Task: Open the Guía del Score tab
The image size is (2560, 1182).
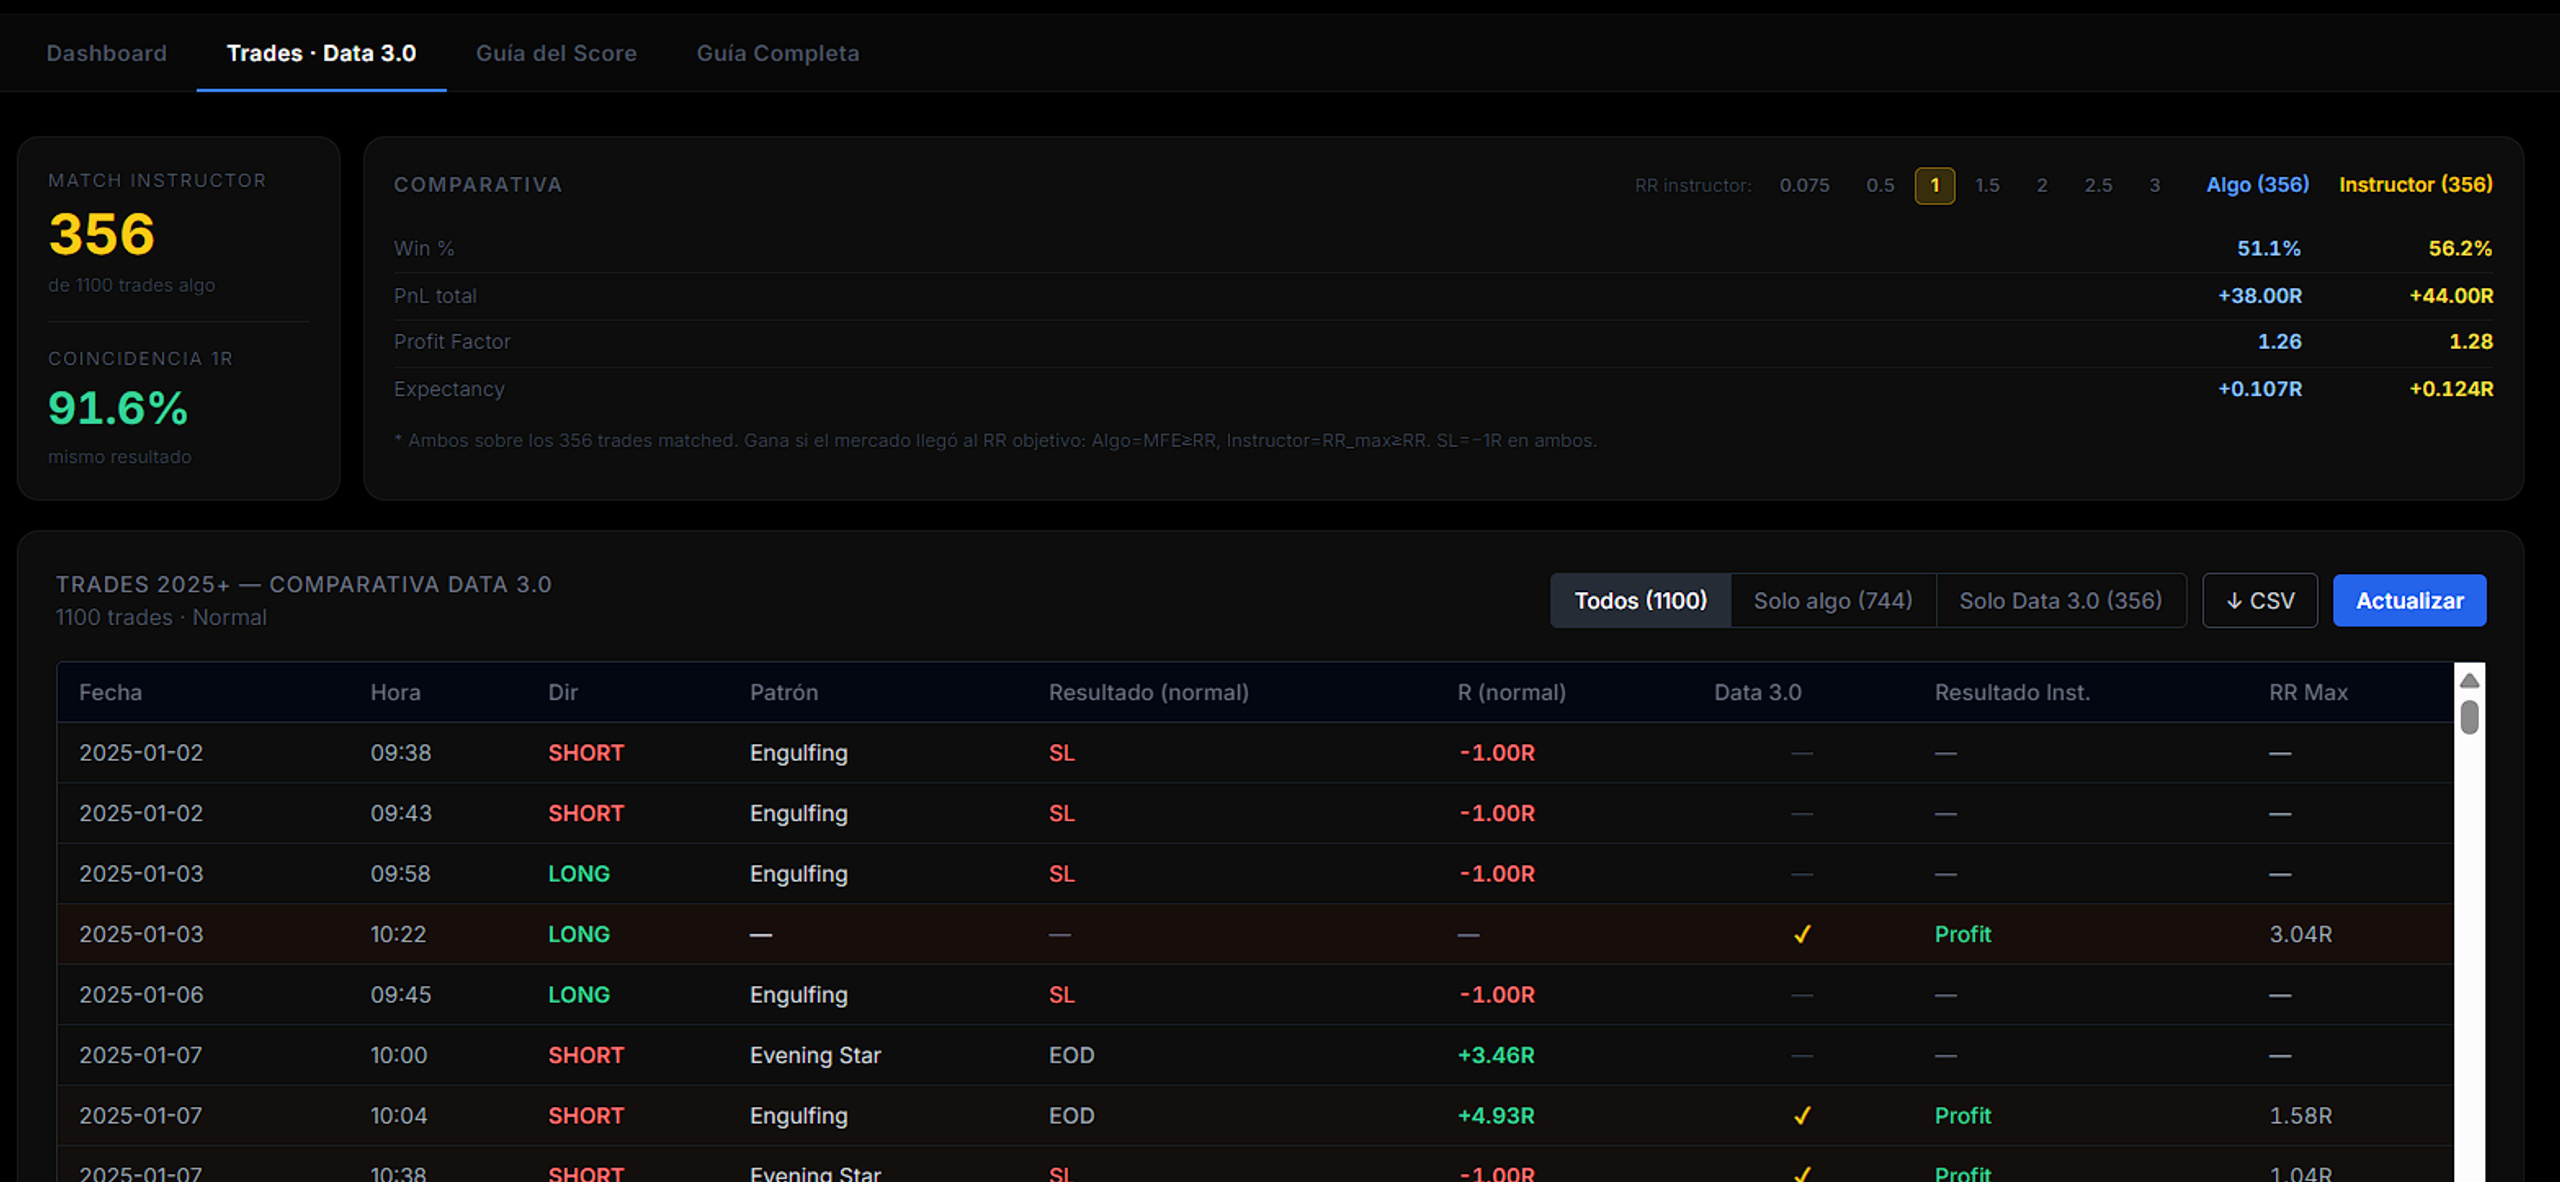Action: point(556,53)
